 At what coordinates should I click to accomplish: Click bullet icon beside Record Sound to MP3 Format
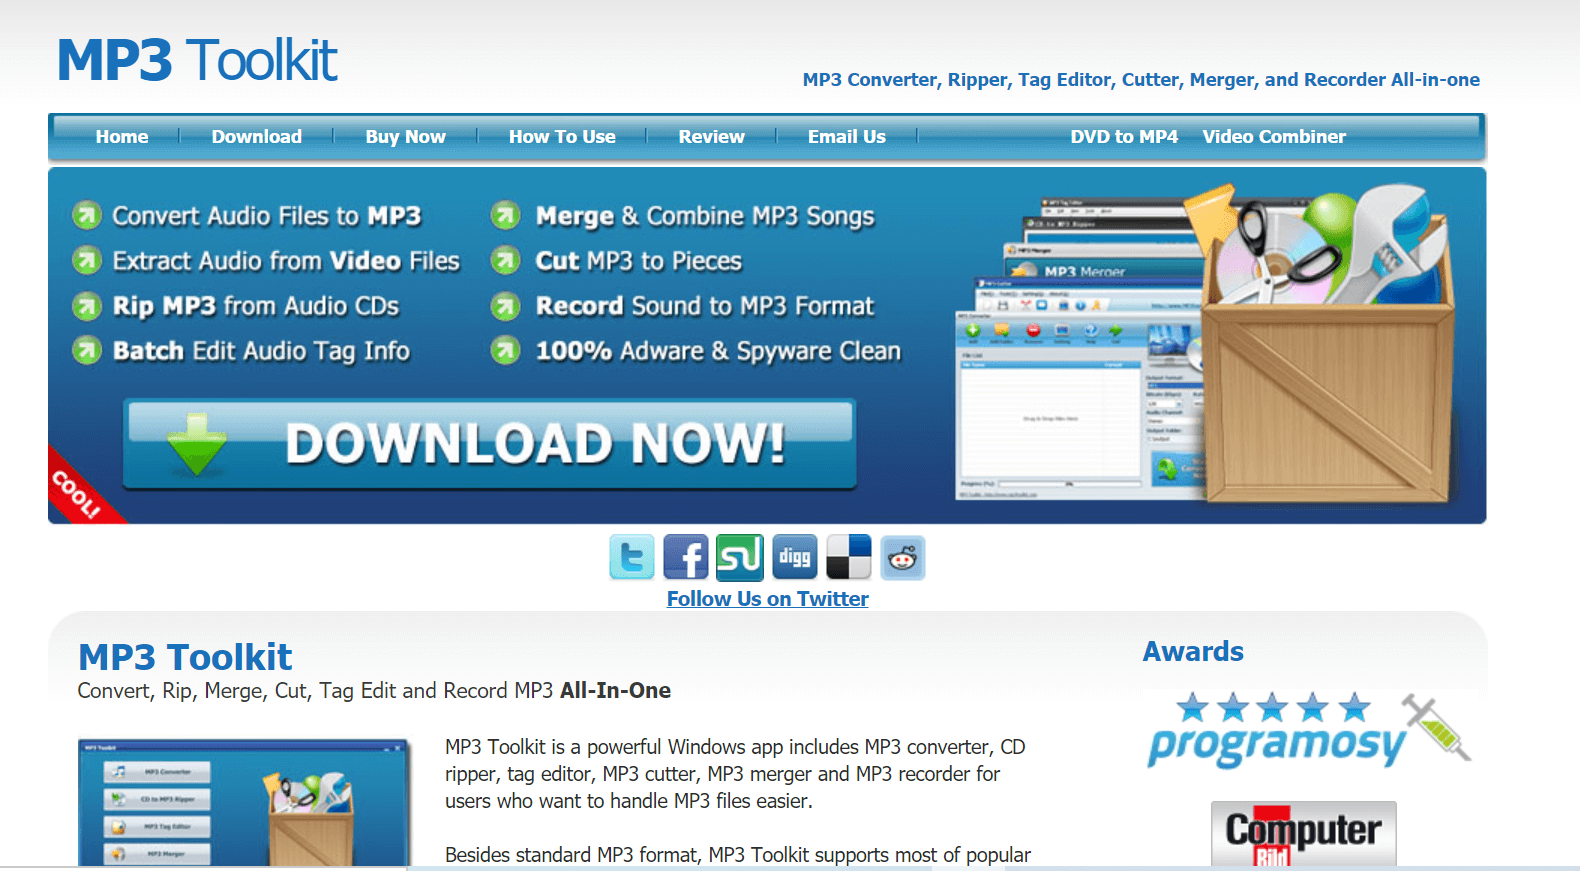pyautogui.click(x=505, y=305)
